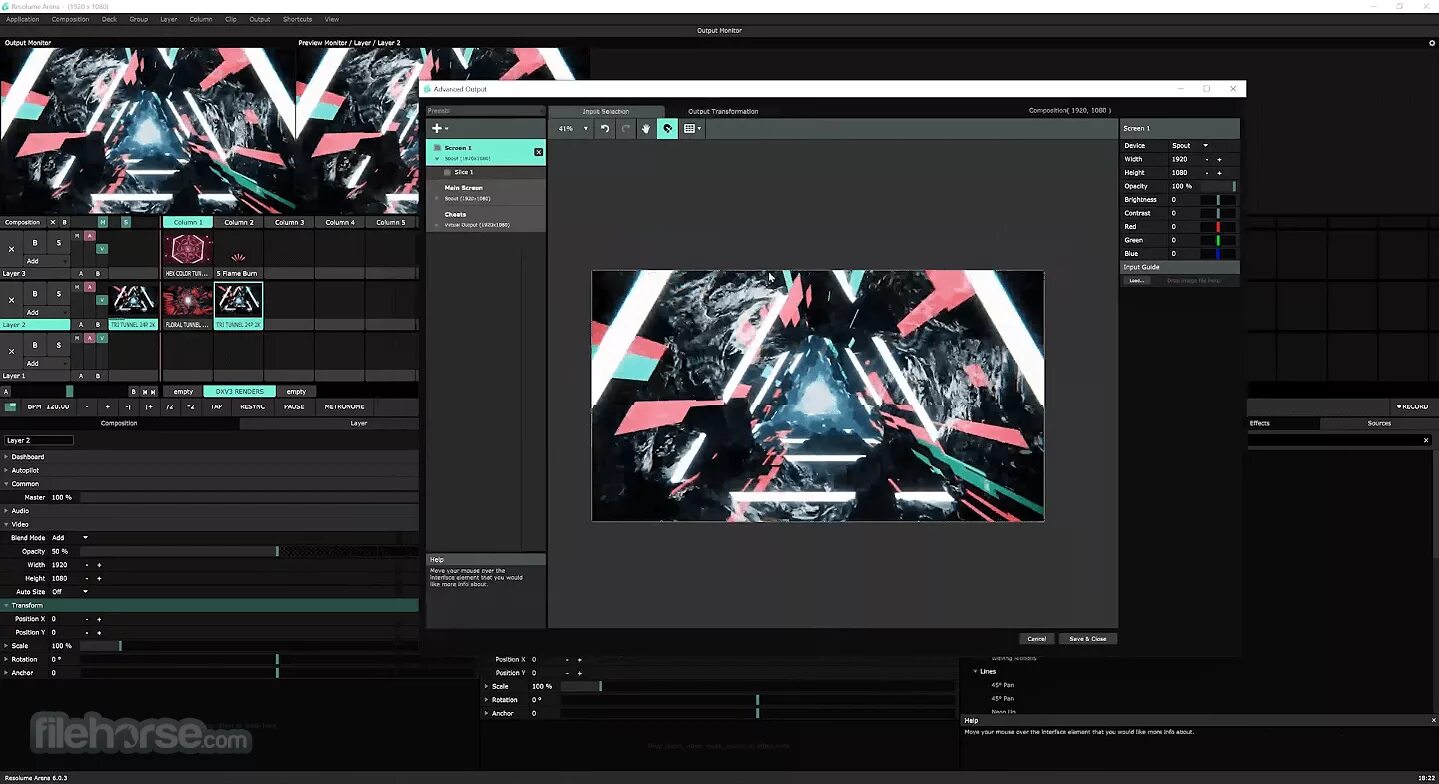Open the Application menu
1439x784 pixels.
[x=23, y=19]
